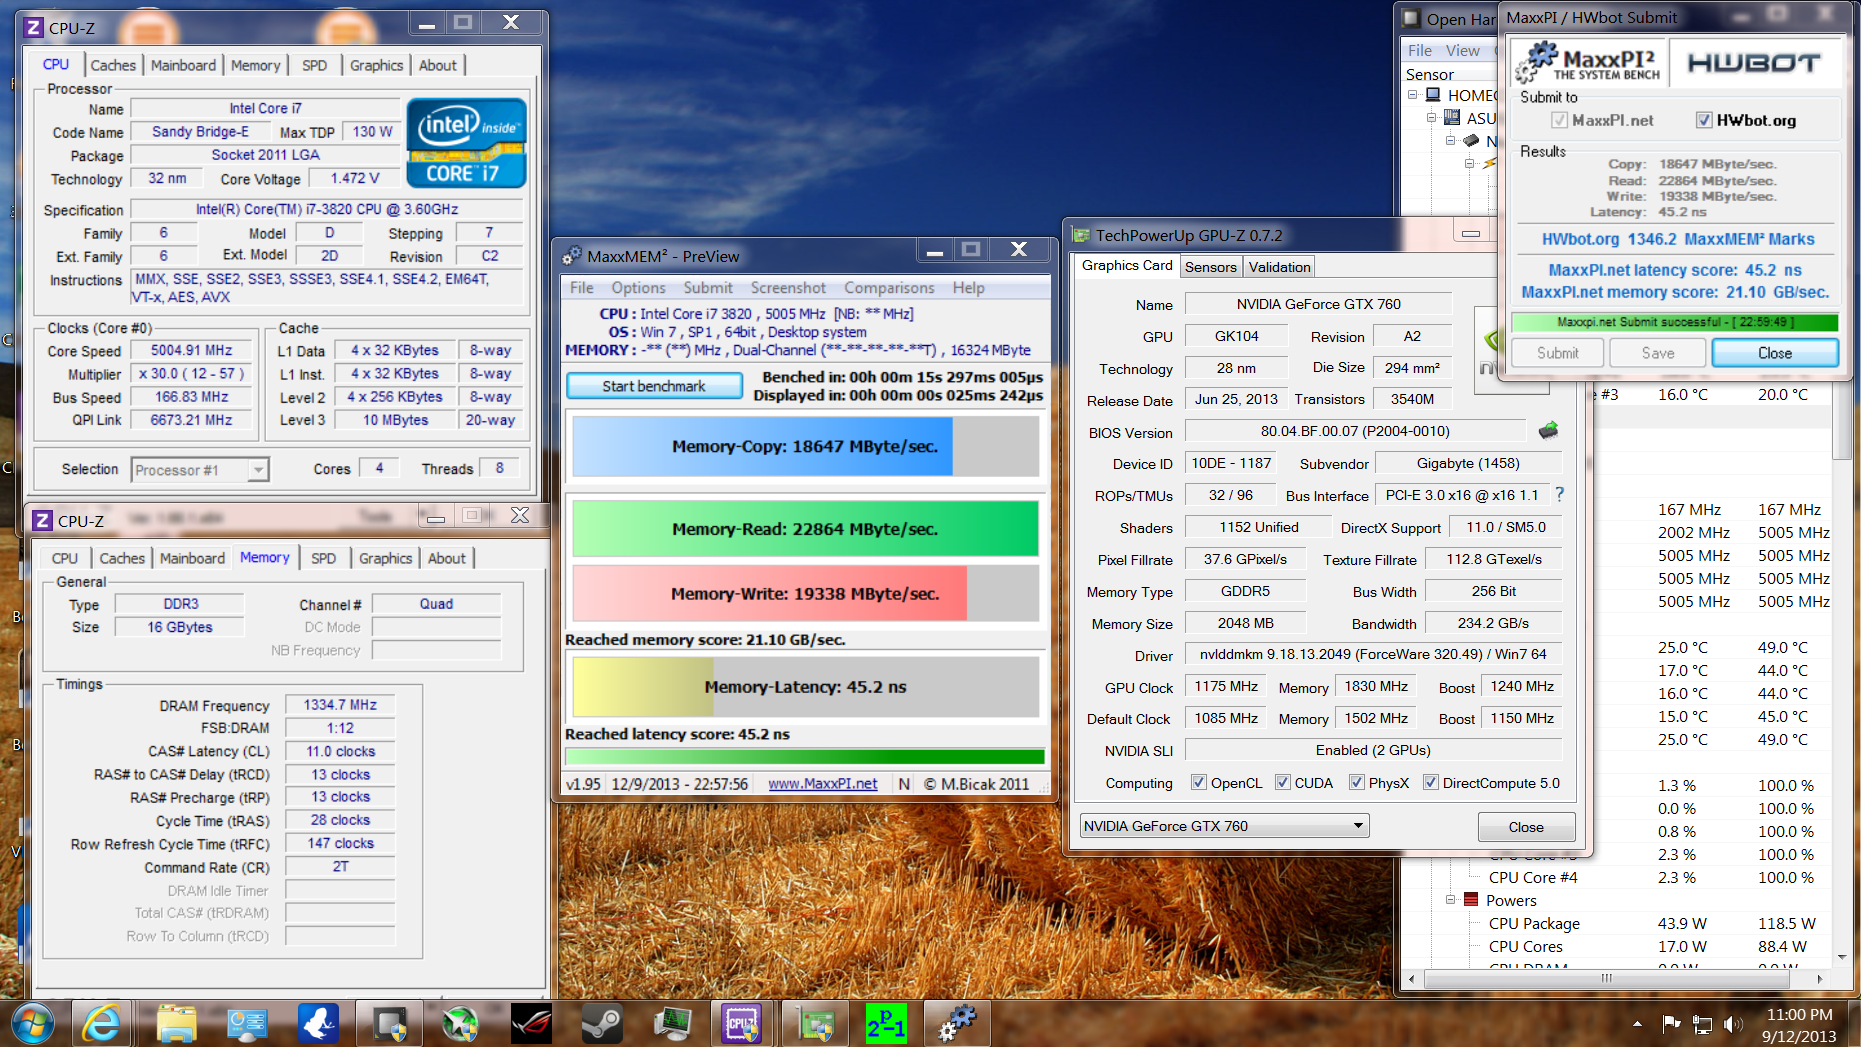The image size is (1861, 1047).
Task: Click the network tray icon
Action: click(x=1702, y=1024)
